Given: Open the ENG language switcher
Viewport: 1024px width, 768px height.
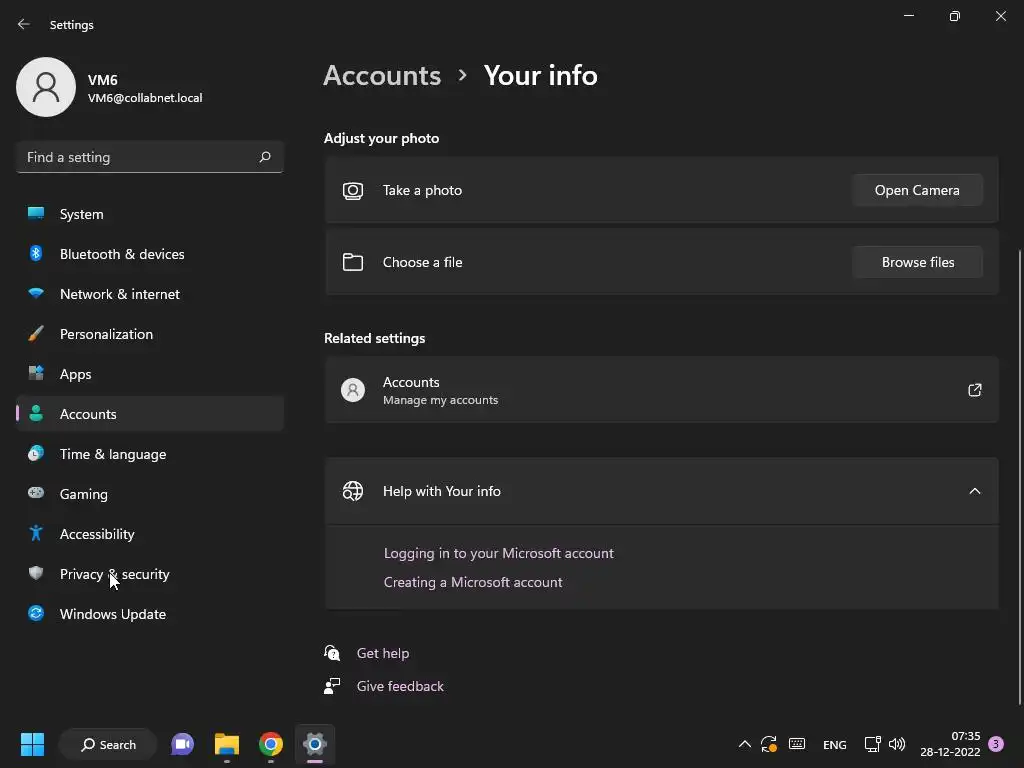Looking at the screenshot, I should 834,744.
